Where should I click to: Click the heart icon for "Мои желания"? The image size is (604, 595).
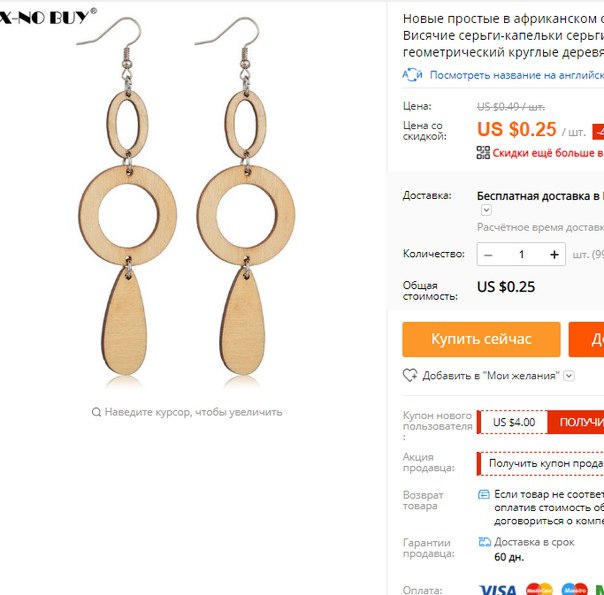click(x=410, y=375)
